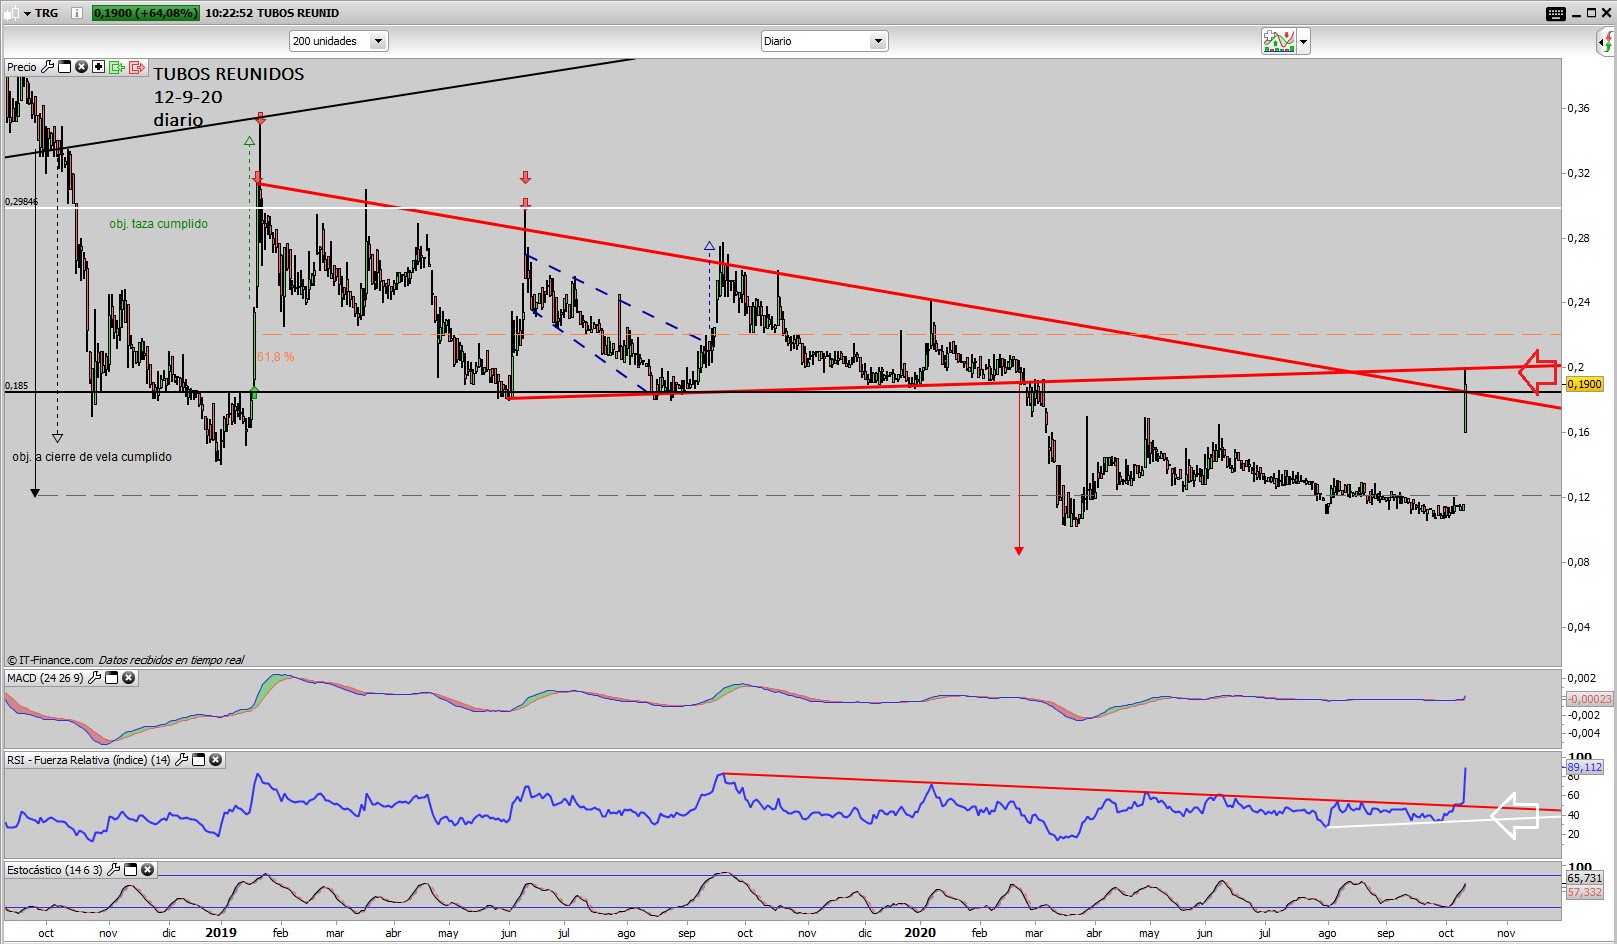Click the TUBOS REUNIDOS chart title text
The width and height of the screenshot is (1617, 944).
[x=229, y=74]
